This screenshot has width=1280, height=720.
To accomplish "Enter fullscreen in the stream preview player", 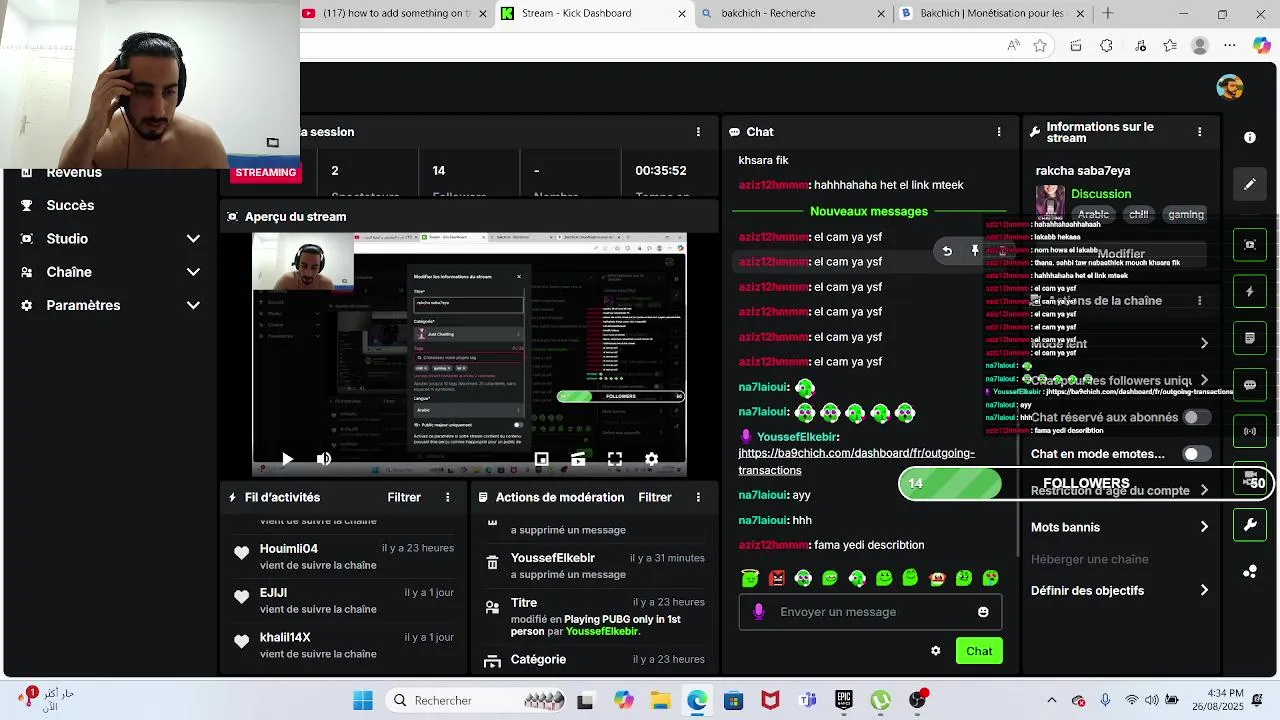I will click(x=615, y=459).
